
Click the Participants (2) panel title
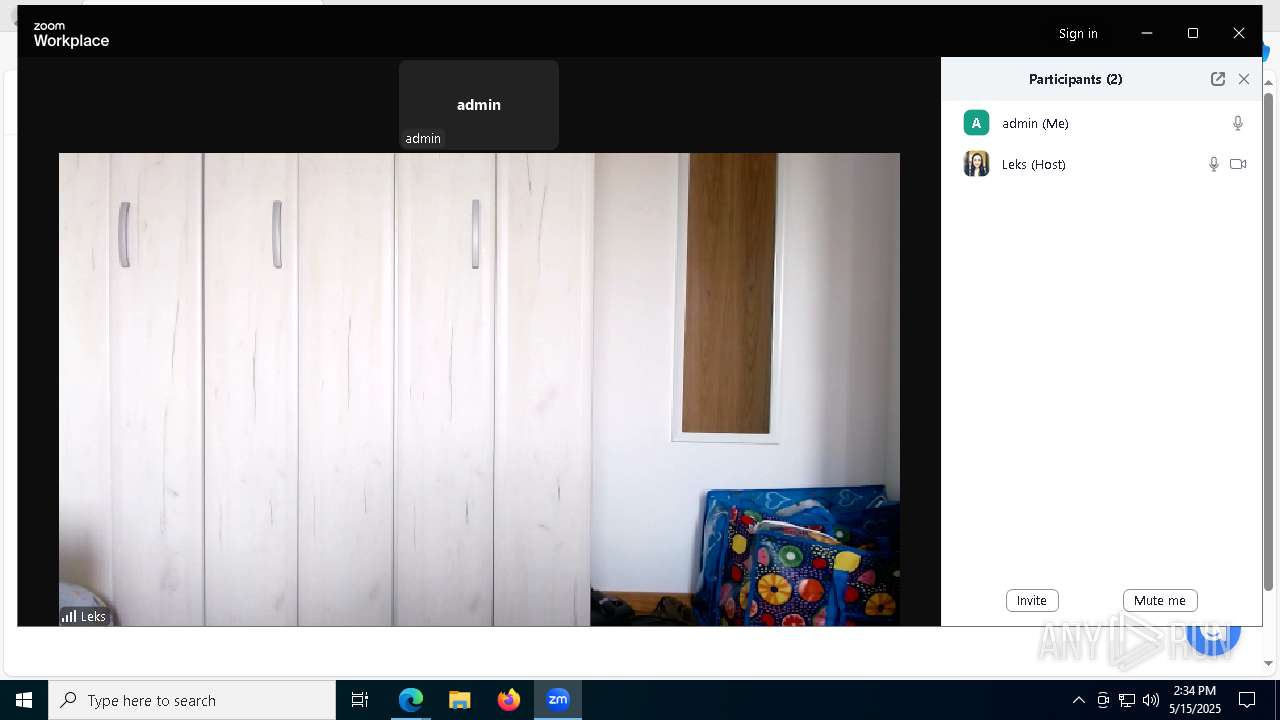click(1075, 79)
